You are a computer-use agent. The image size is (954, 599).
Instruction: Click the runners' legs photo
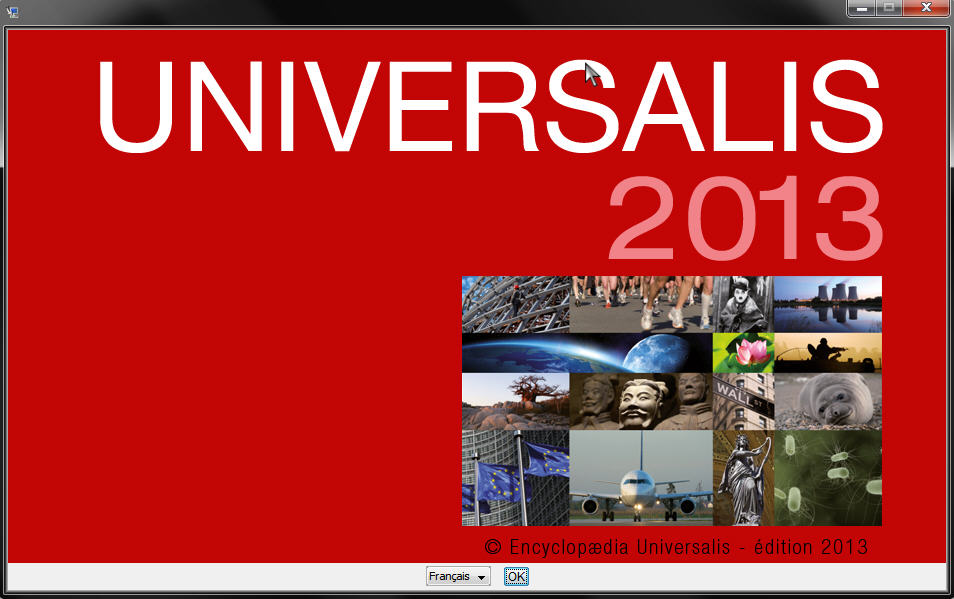click(x=641, y=304)
